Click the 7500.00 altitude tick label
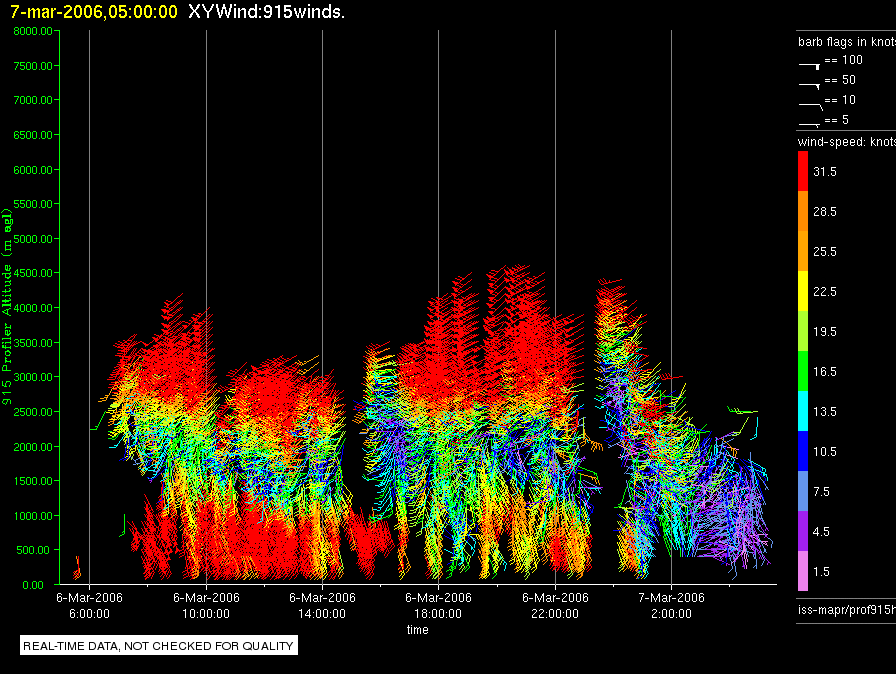 pos(33,66)
